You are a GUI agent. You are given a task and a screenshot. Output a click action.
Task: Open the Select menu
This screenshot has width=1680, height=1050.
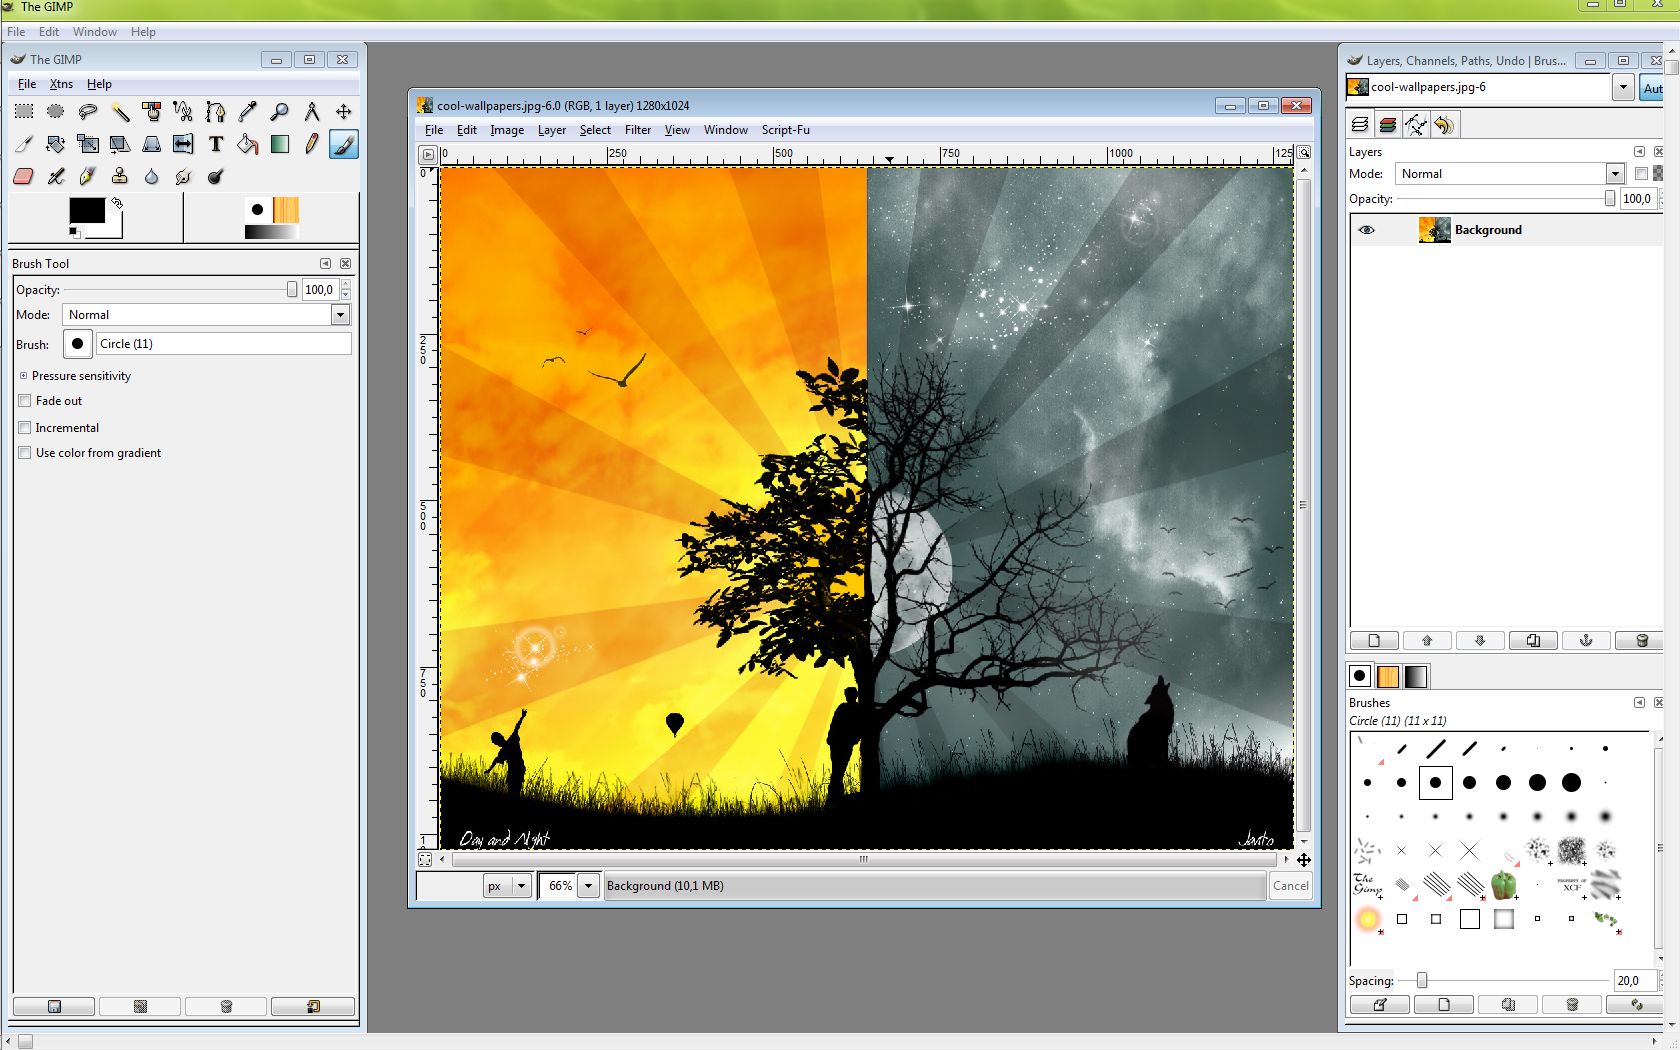(x=595, y=130)
